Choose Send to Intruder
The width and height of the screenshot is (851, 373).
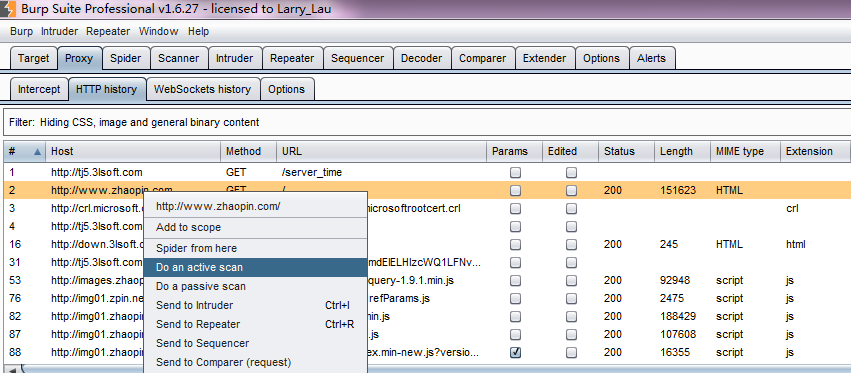pyautogui.click(x=256, y=305)
